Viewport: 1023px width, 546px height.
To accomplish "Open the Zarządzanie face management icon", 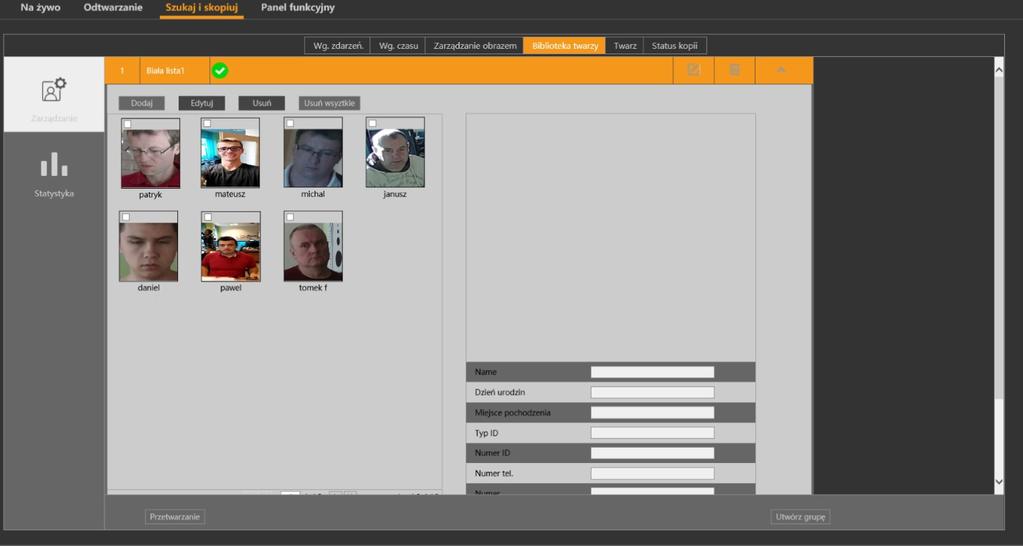I will (x=54, y=90).
